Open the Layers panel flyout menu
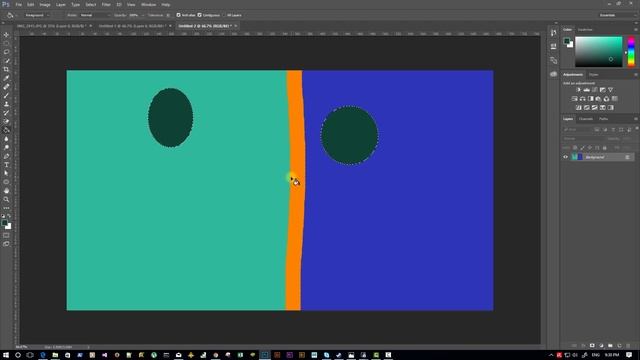Screen dimensions: 640x360 tap(636, 119)
